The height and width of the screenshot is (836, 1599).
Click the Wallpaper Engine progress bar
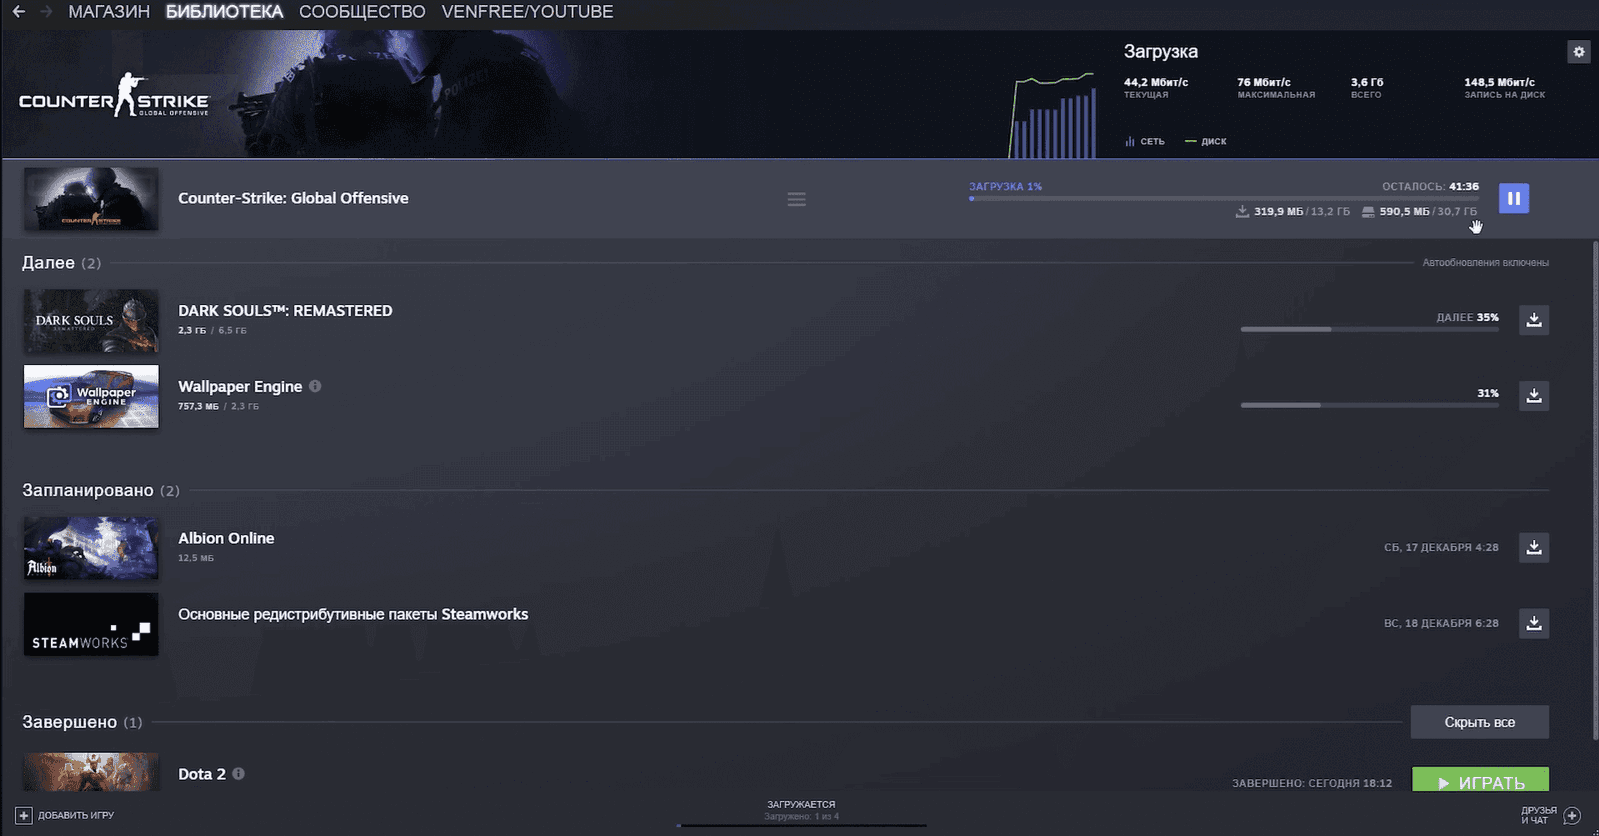pos(1370,405)
